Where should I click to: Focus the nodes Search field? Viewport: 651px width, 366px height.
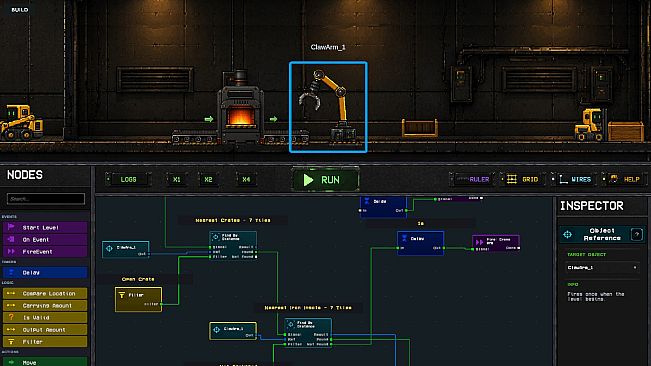(x=46, y=199)
